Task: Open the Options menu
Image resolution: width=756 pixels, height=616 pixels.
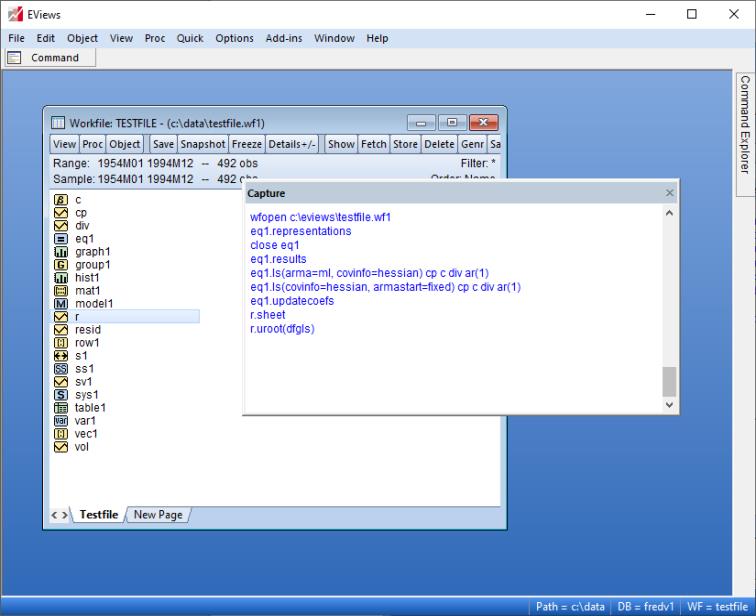Action: point(234,38)
